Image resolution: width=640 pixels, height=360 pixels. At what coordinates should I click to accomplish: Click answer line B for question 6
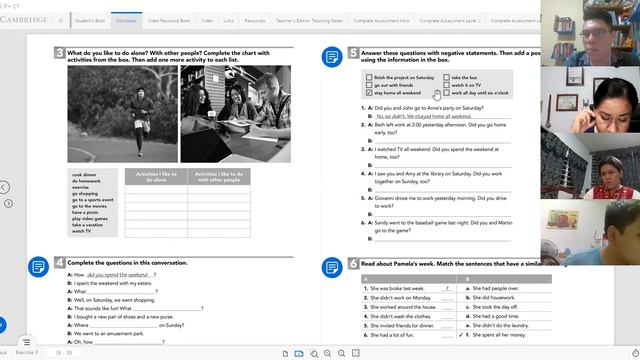442,238
